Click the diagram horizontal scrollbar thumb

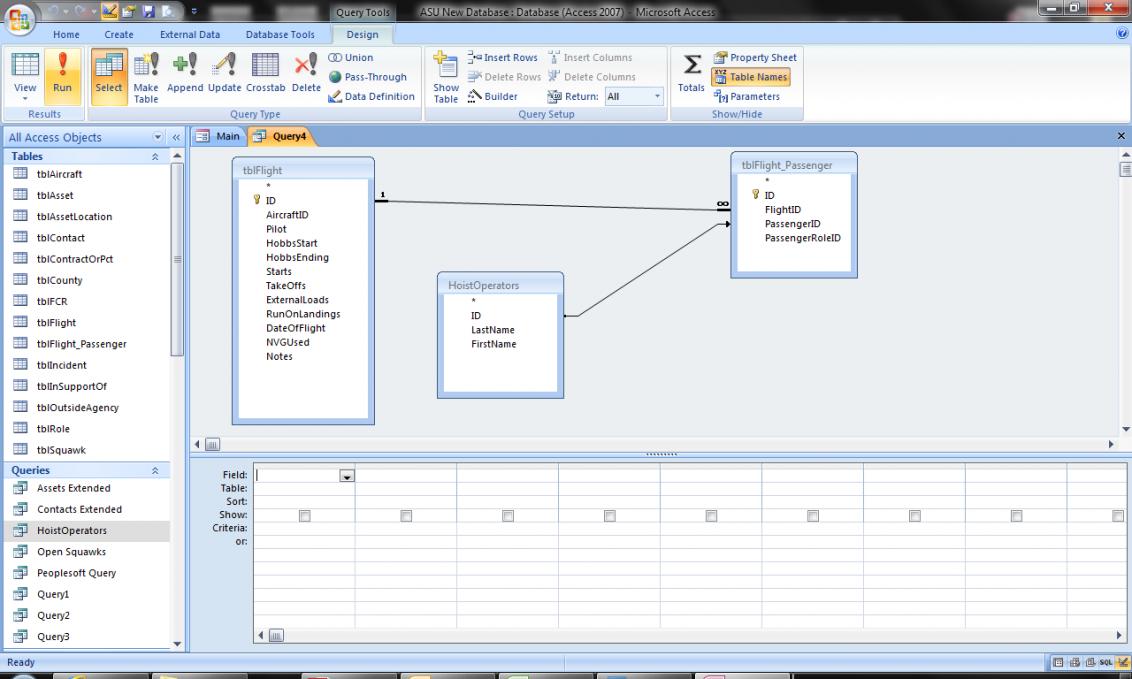click(212, 444)
